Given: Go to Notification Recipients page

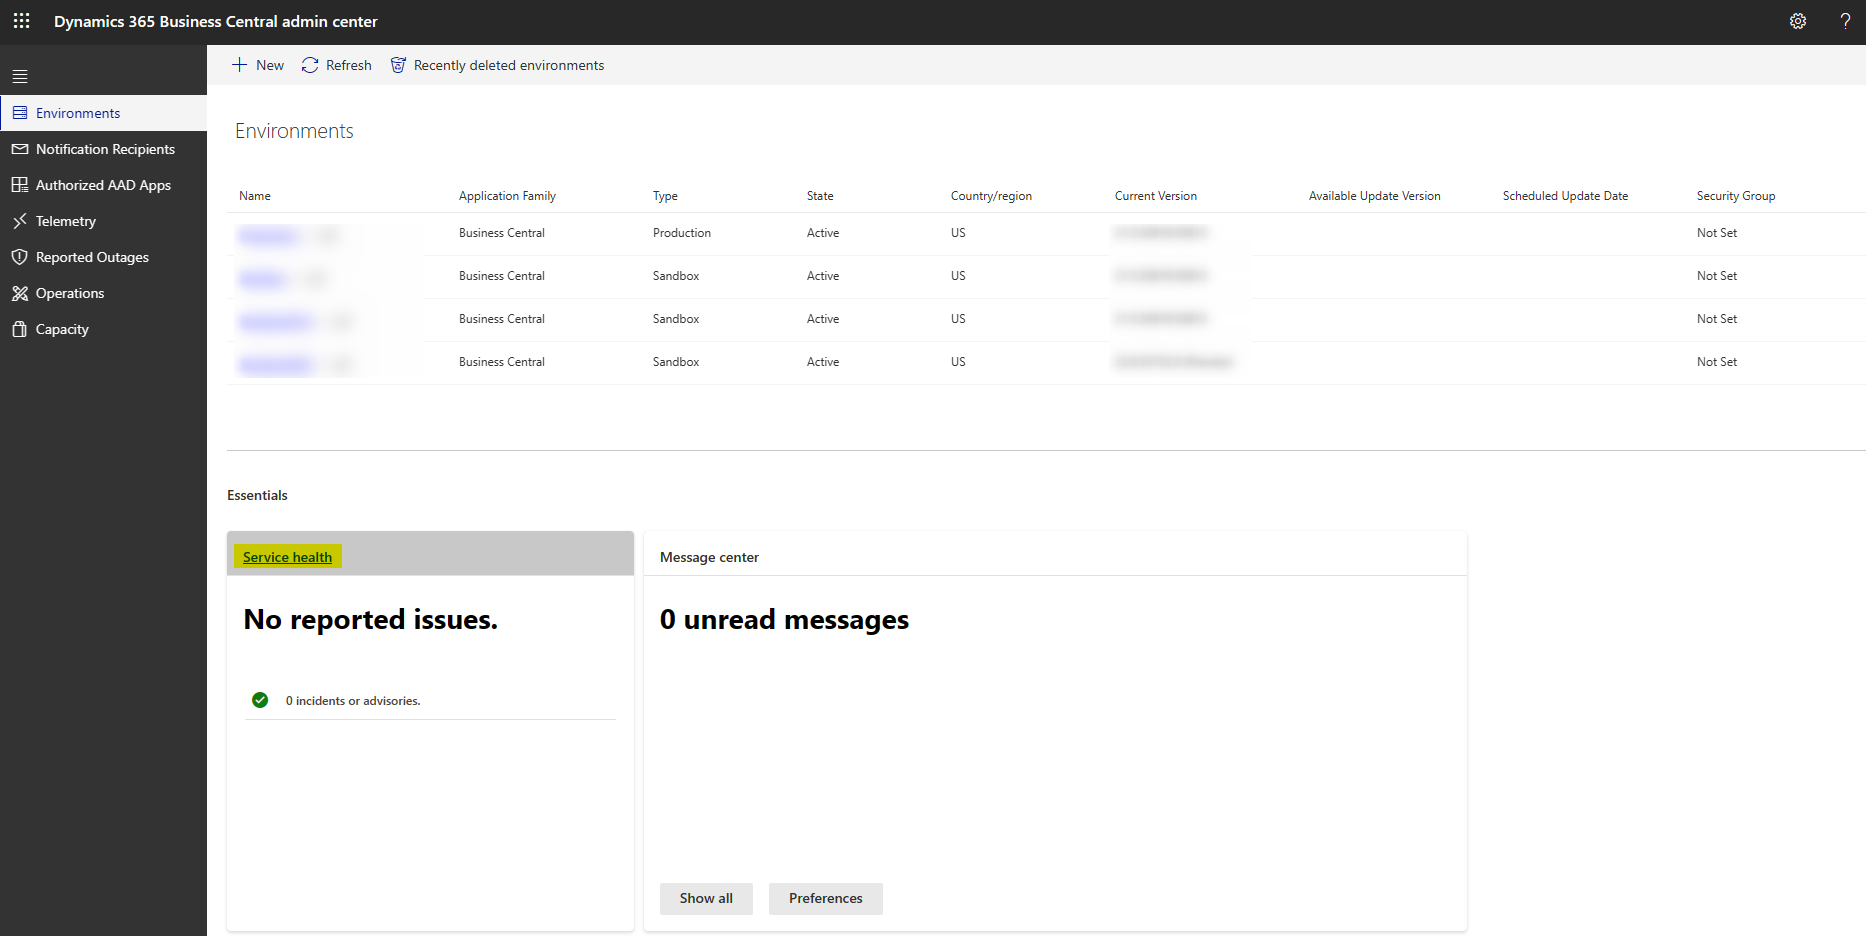Looking at the screenshot, I should click(x=104, y=149).
